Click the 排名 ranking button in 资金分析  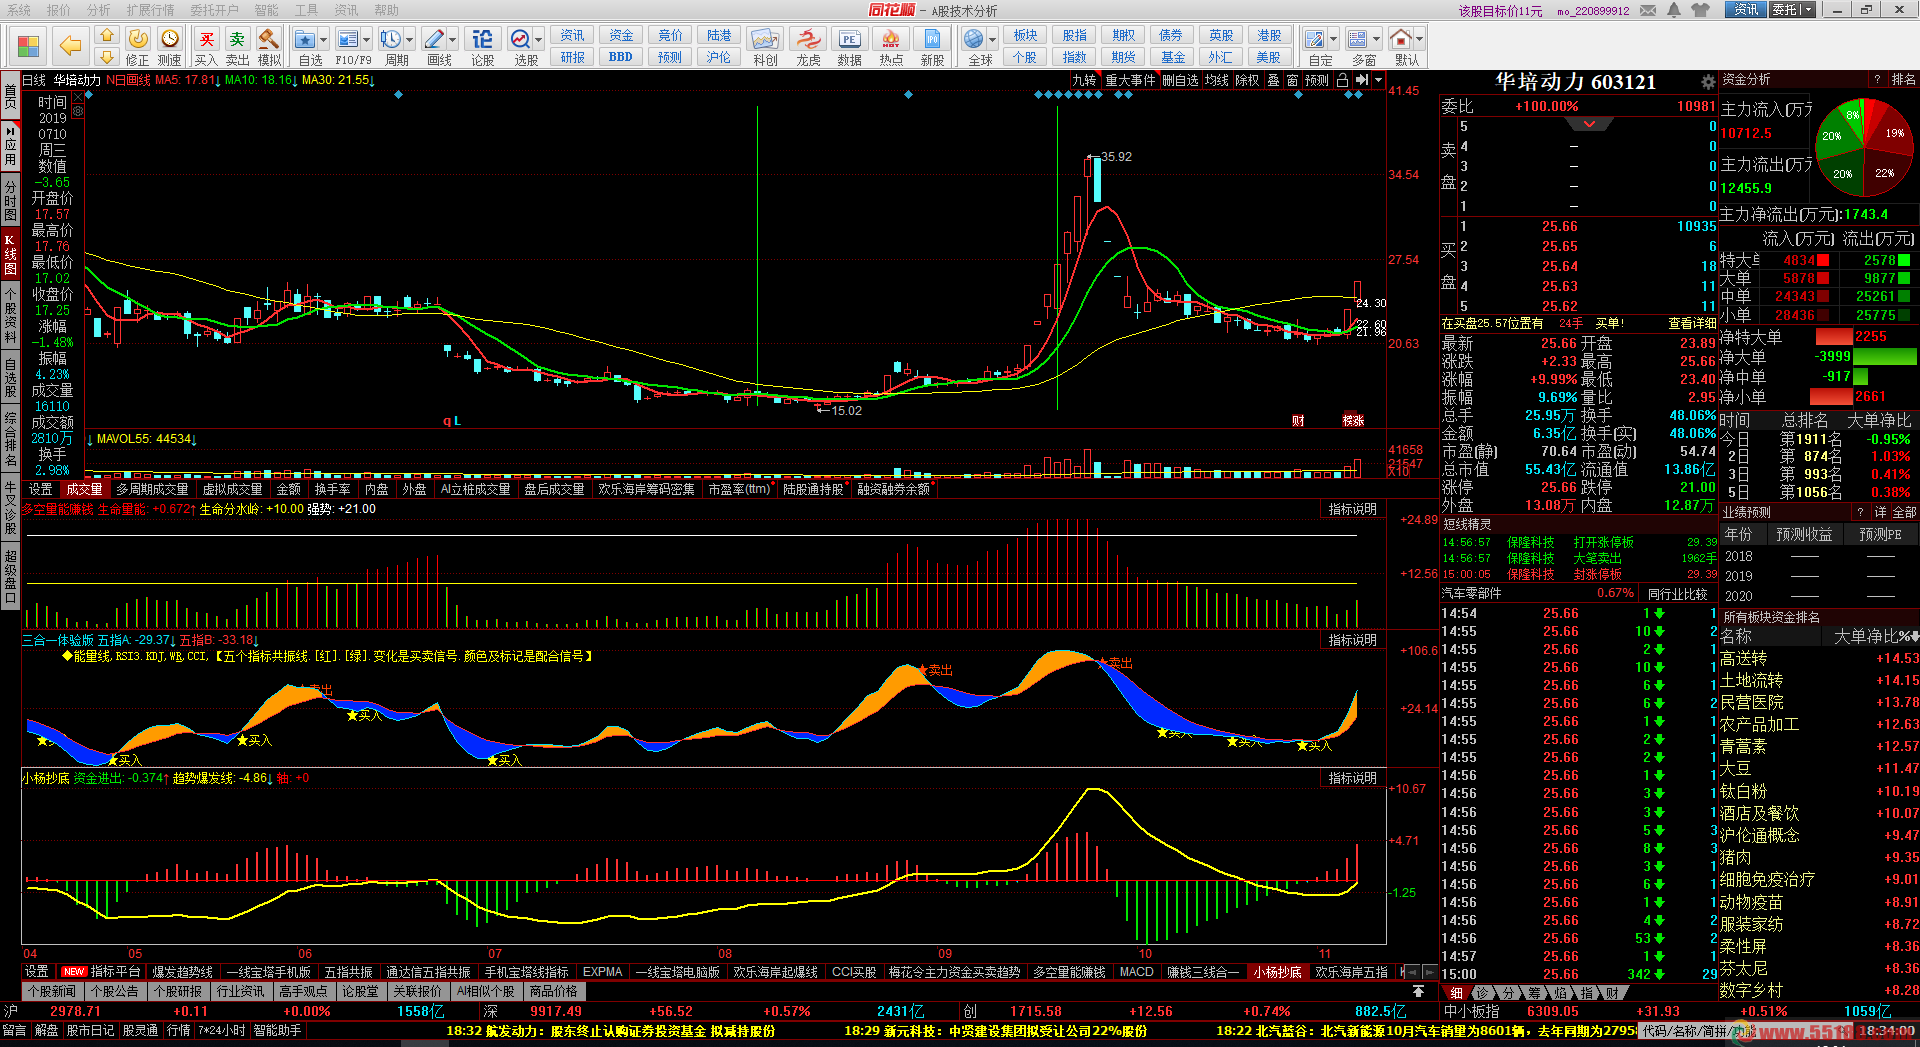1904,79
